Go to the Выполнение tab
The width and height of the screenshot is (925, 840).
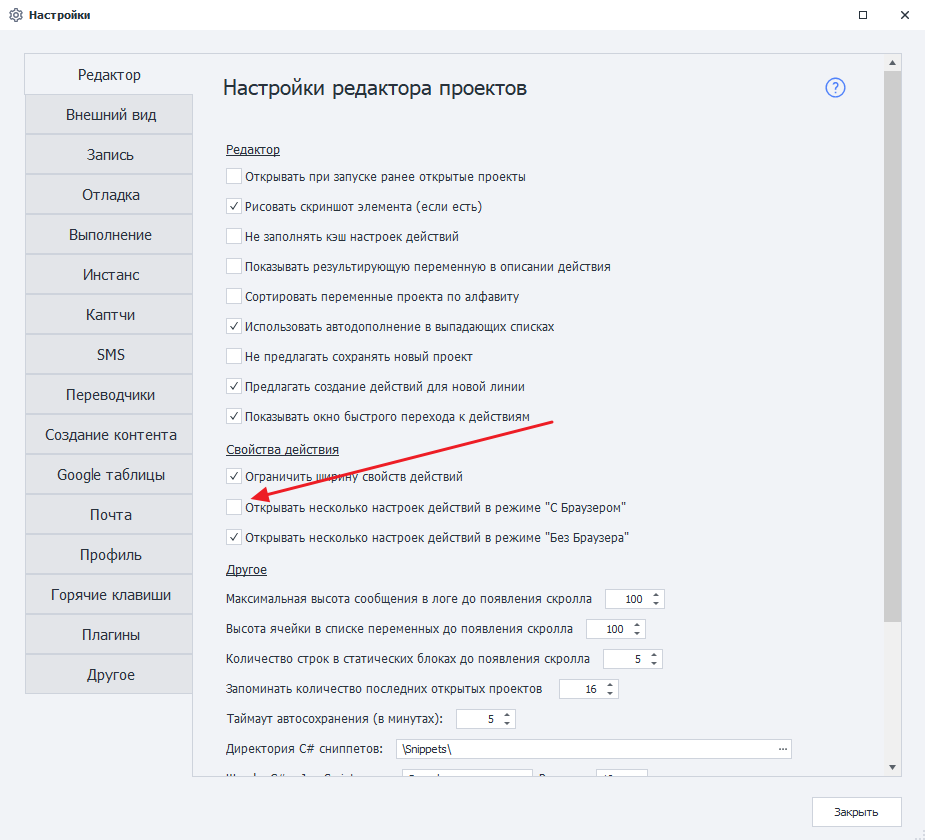(x=109, y=235)
